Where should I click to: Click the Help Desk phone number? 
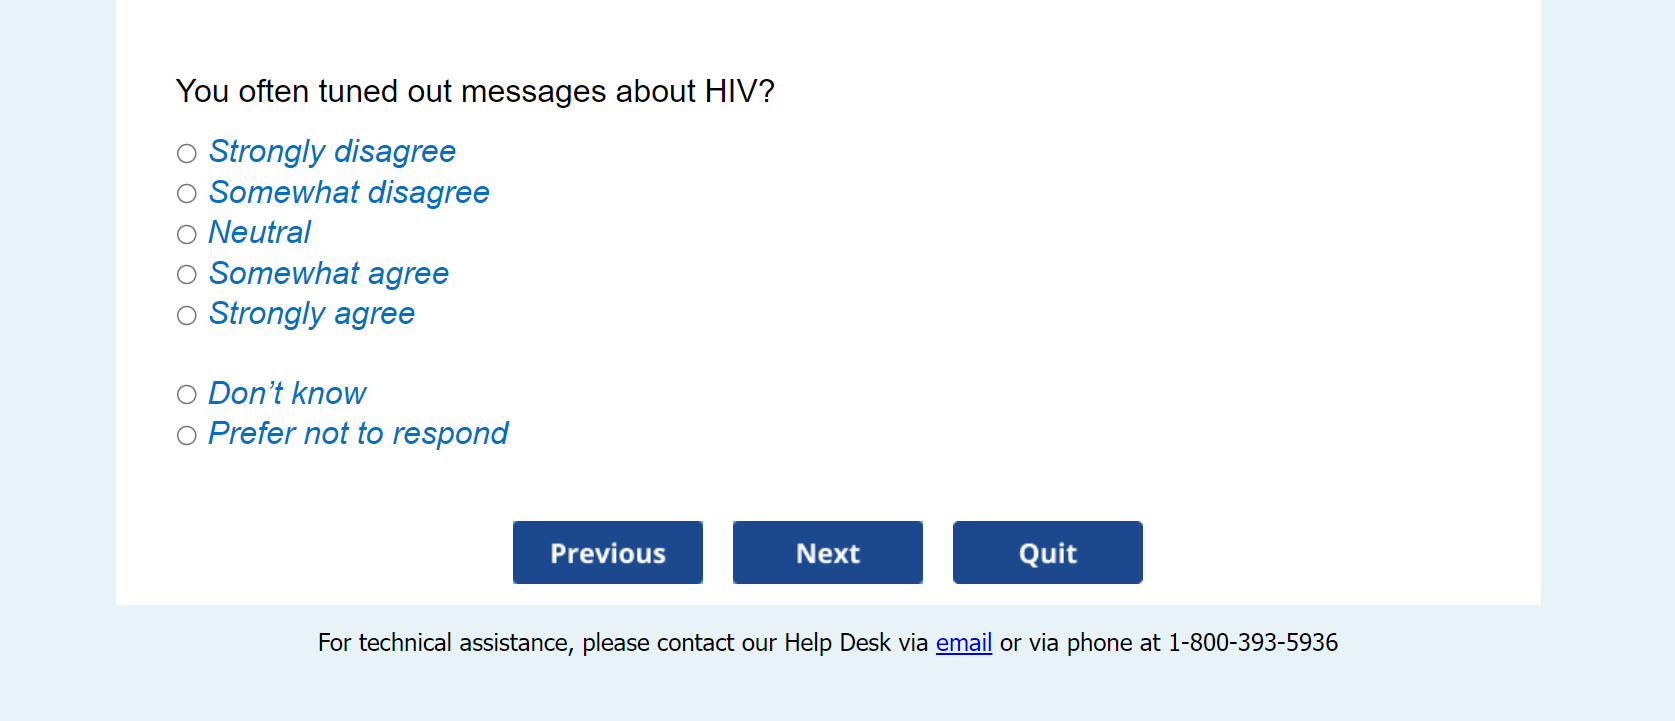pyautogui.click(x=1253, y=643)
